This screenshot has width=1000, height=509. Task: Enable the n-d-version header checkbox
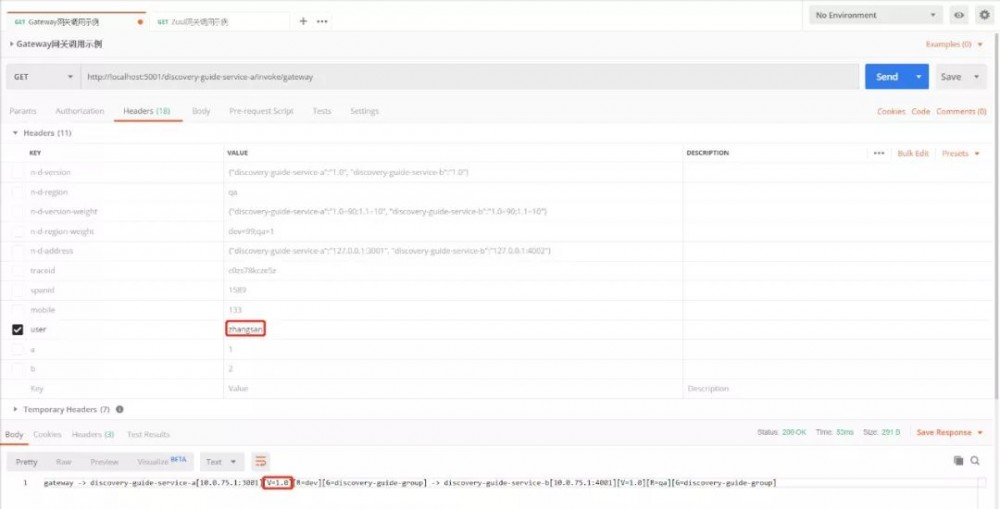(18, 172)
